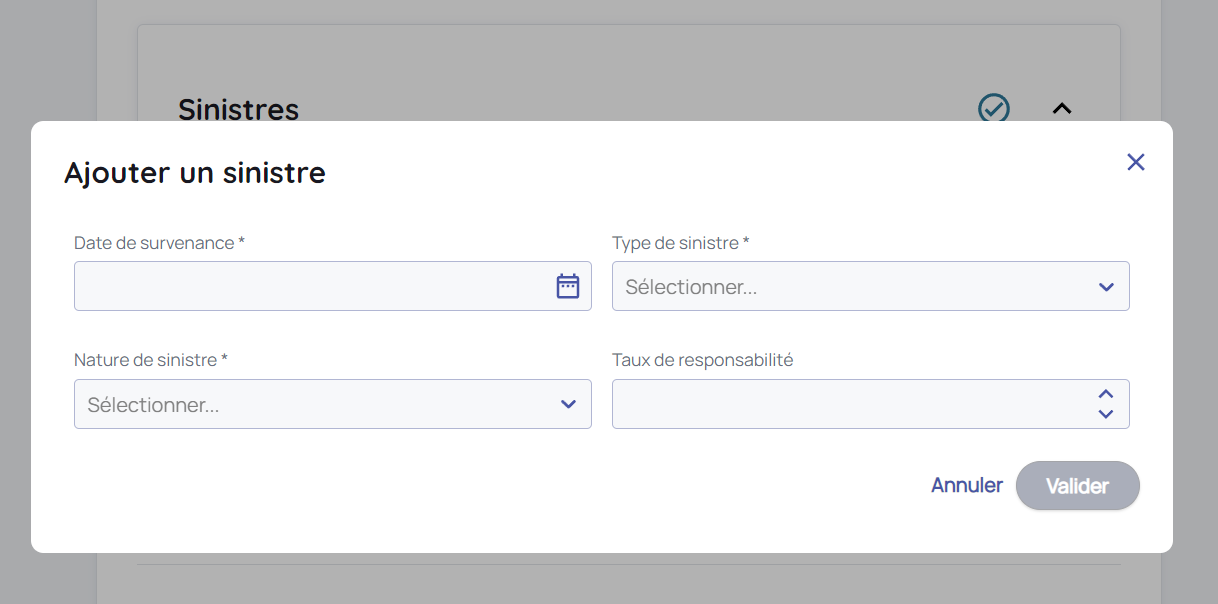Expand the Nature de sinistre chevron arrow
The width and height of the screenshot is (1218, 604).
[568, 404]
